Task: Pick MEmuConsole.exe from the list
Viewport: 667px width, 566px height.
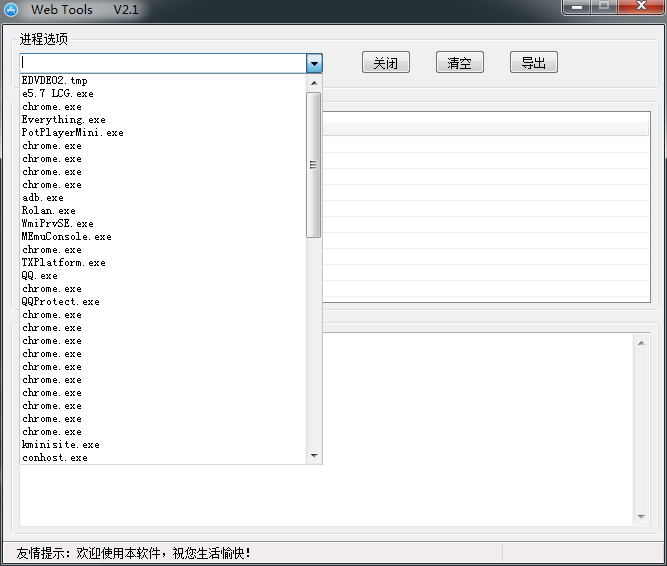Action: pos(163,236)
